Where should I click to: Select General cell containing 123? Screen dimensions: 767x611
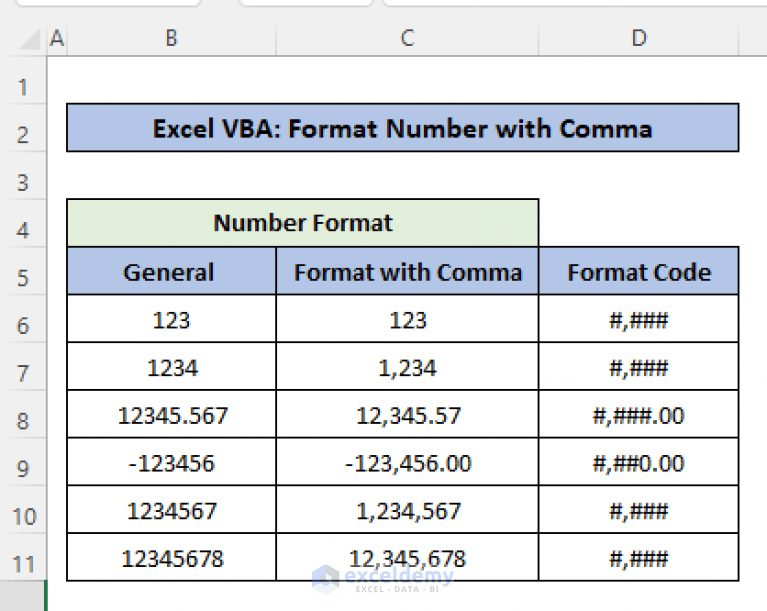[x=171, y=319]
